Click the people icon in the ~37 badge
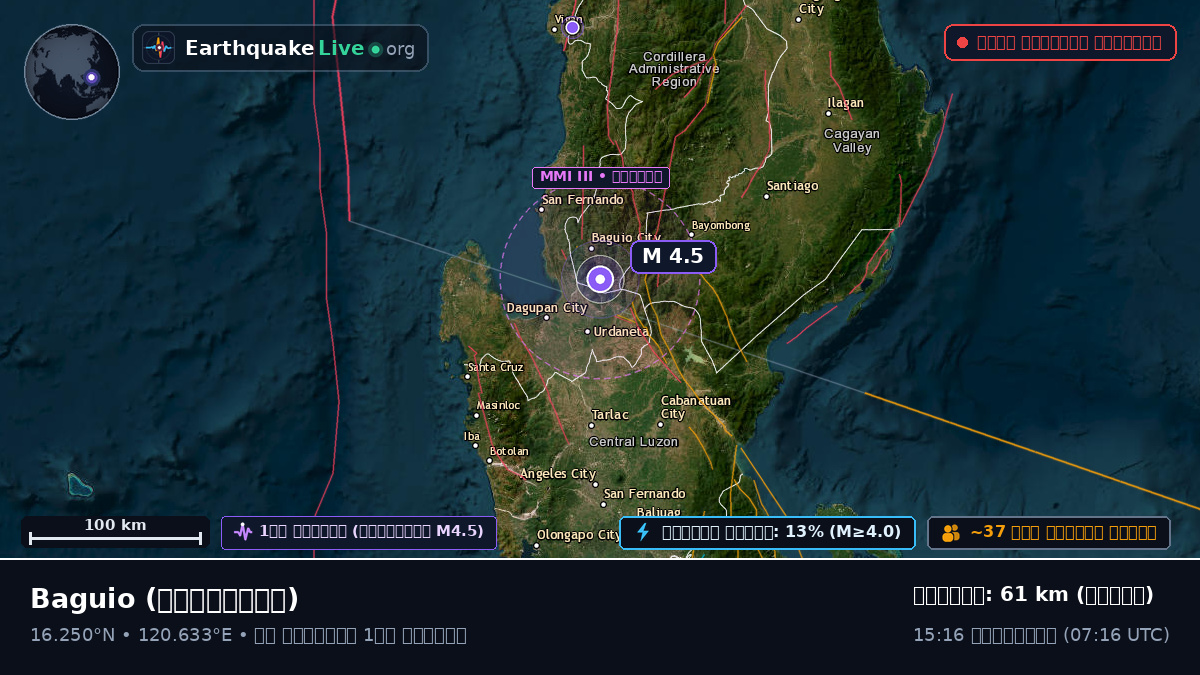The height and width of the screenshot is (675, 1200). [951, 533]
